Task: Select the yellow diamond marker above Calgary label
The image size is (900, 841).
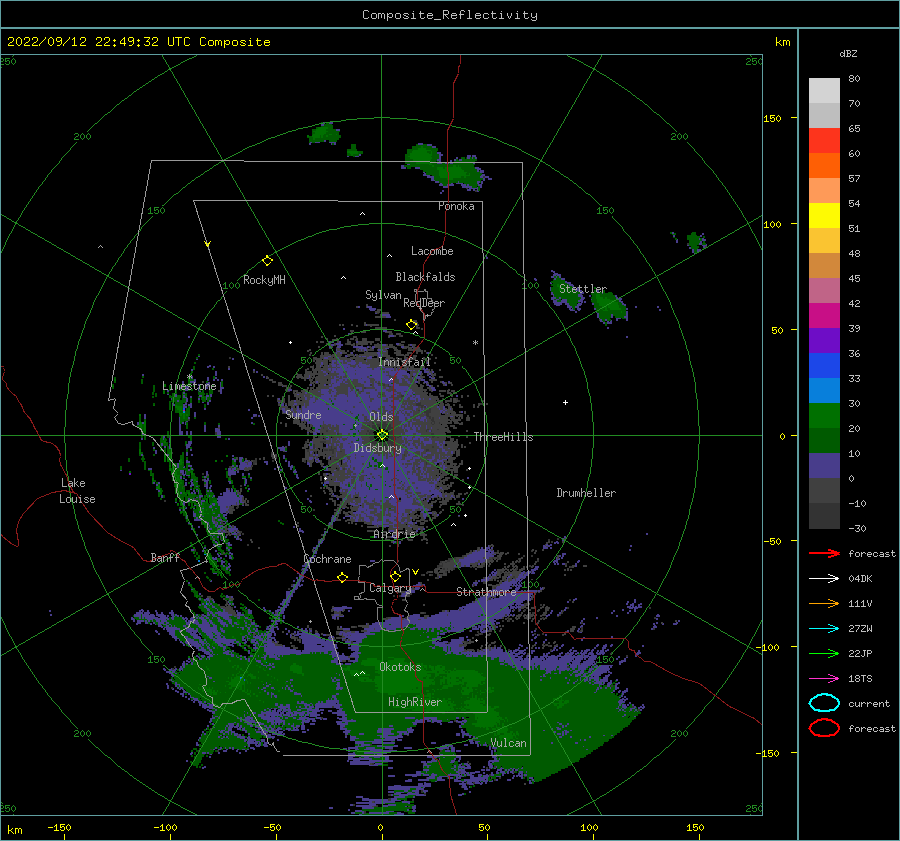Action: (395, 576)
